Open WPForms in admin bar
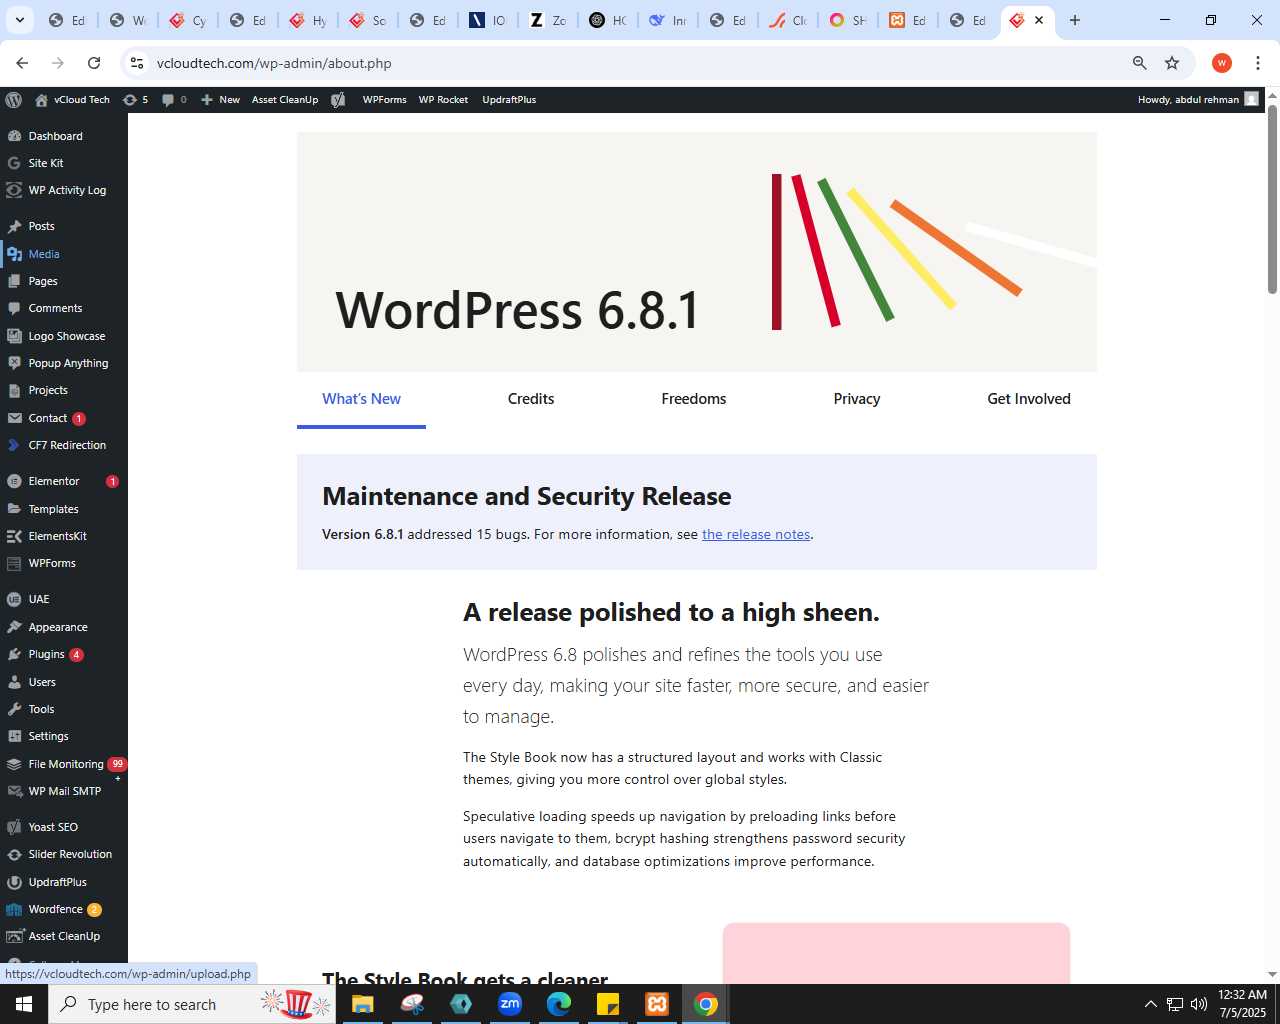1280x1024 pixels. click(384, 100)
